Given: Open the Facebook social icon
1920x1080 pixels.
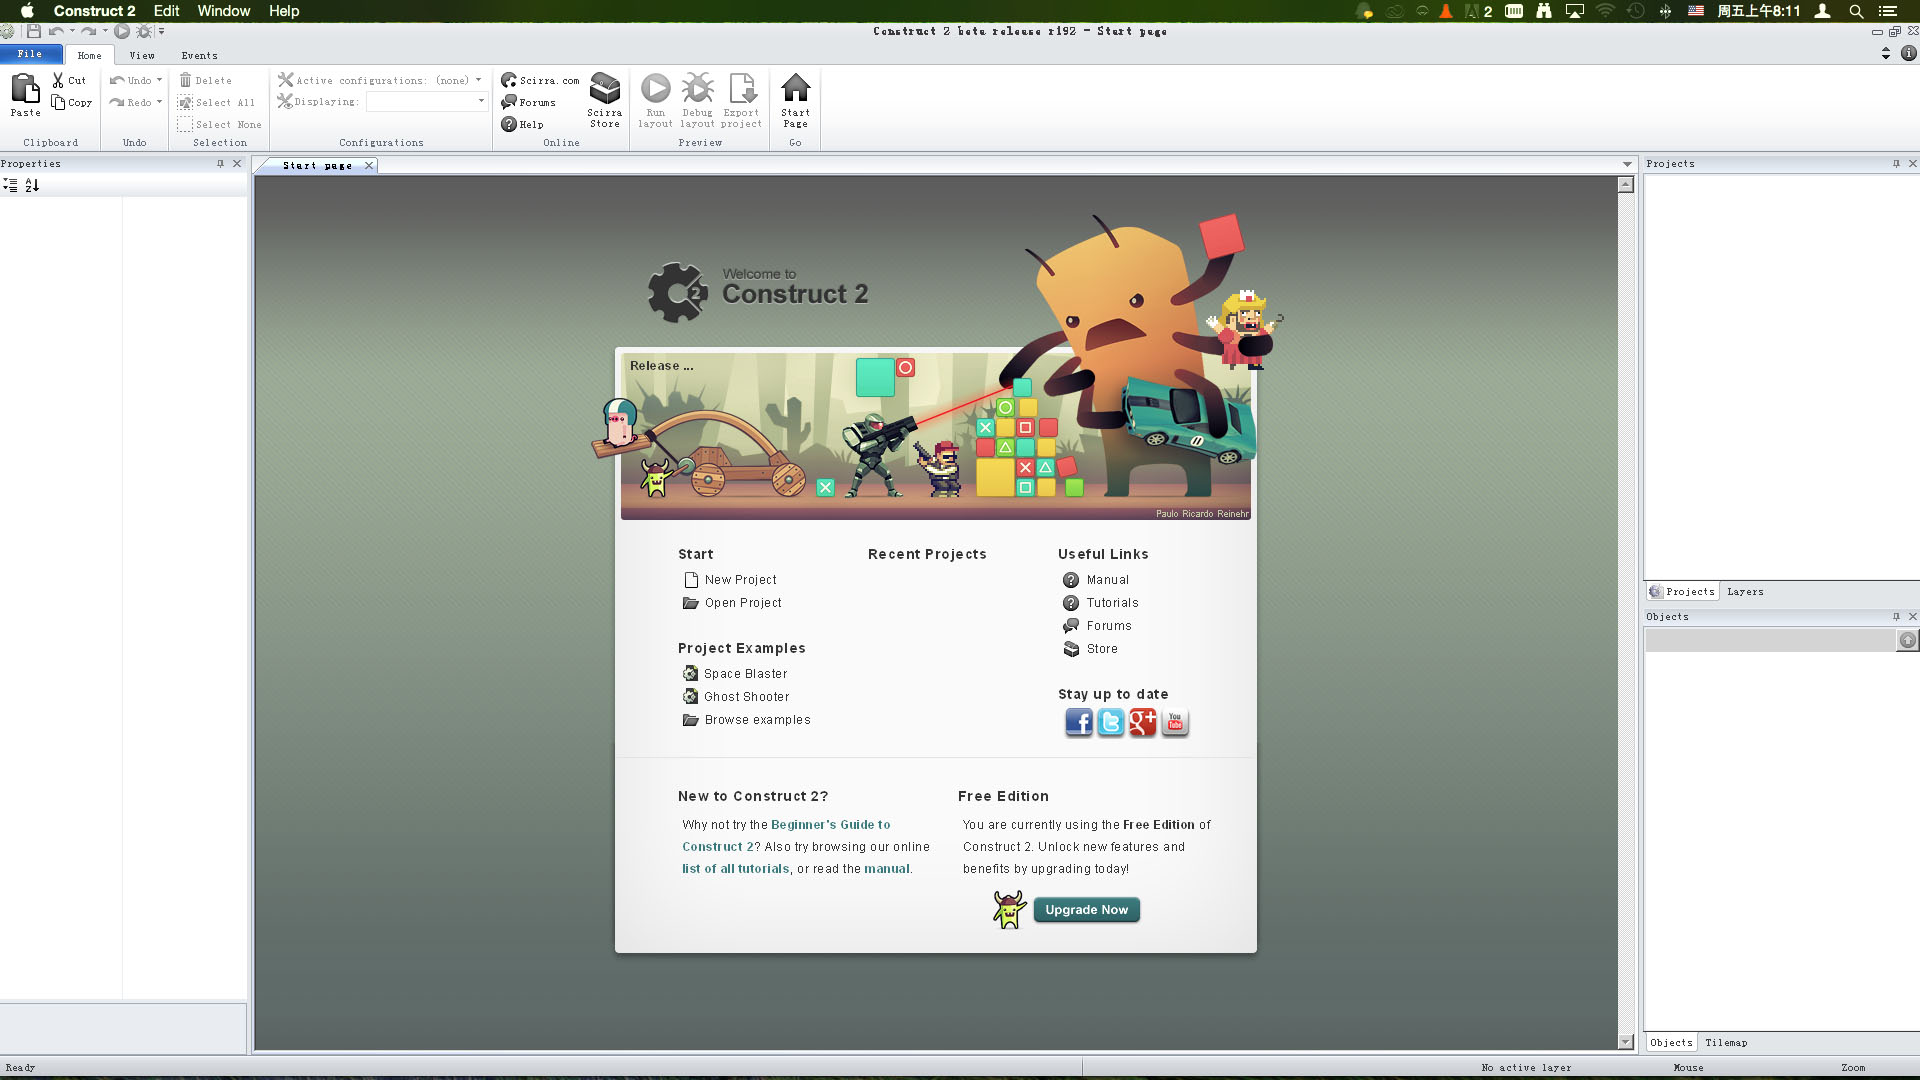Looking at the screenshot, I should [1078, 722].
